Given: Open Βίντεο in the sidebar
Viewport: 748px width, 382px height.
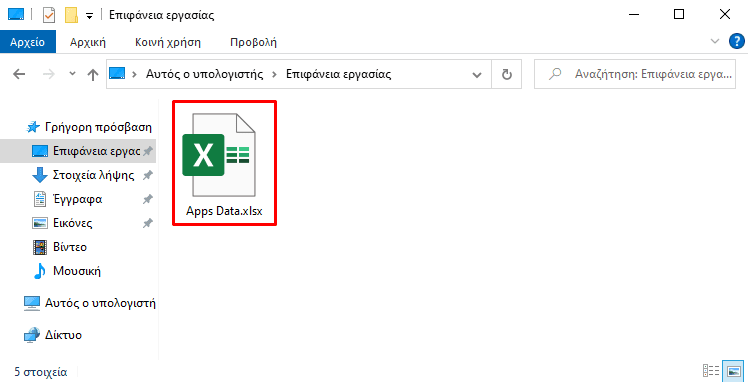Looking at the screenshot, I should [x=60, y=247].
